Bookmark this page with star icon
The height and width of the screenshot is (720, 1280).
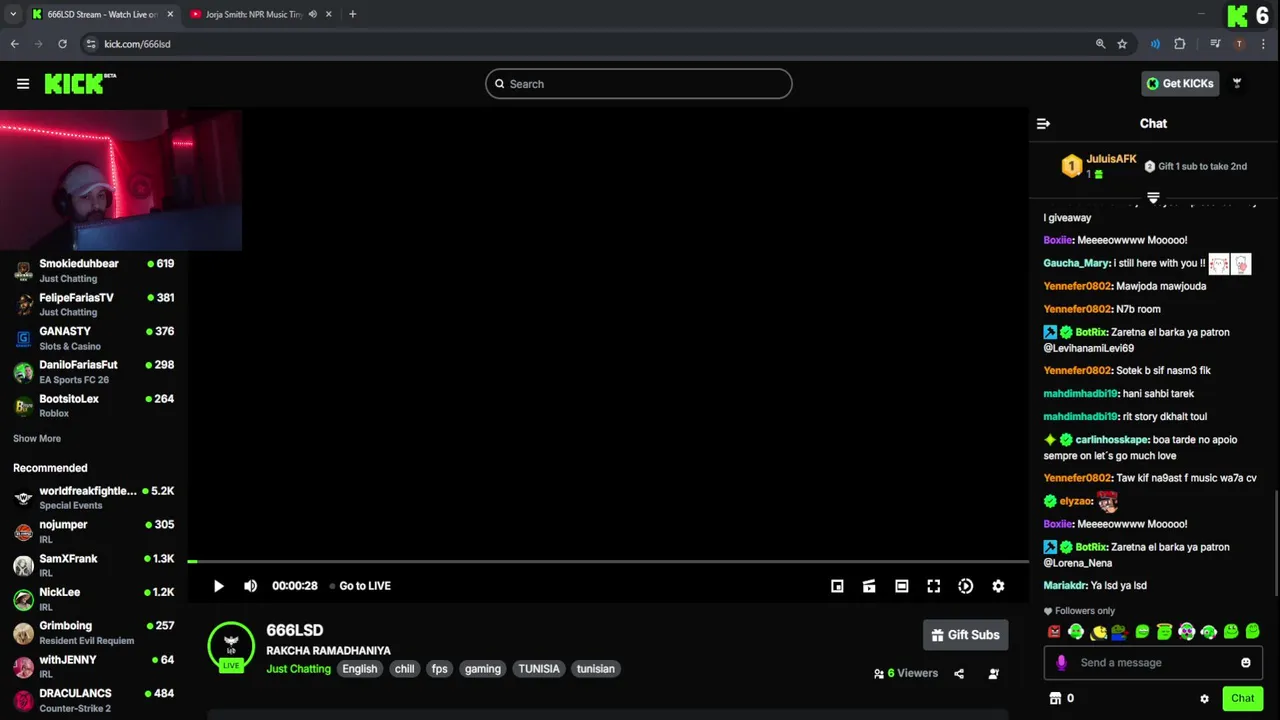click(x=1122, y=44)
